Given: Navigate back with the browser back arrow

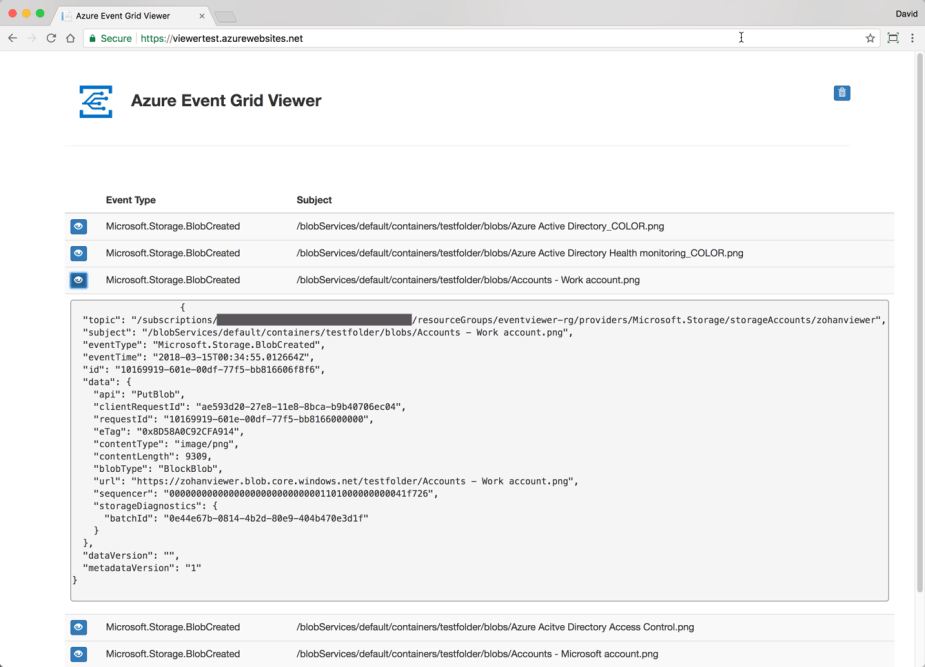Looking at the screenshot, I should coord(11,37).
